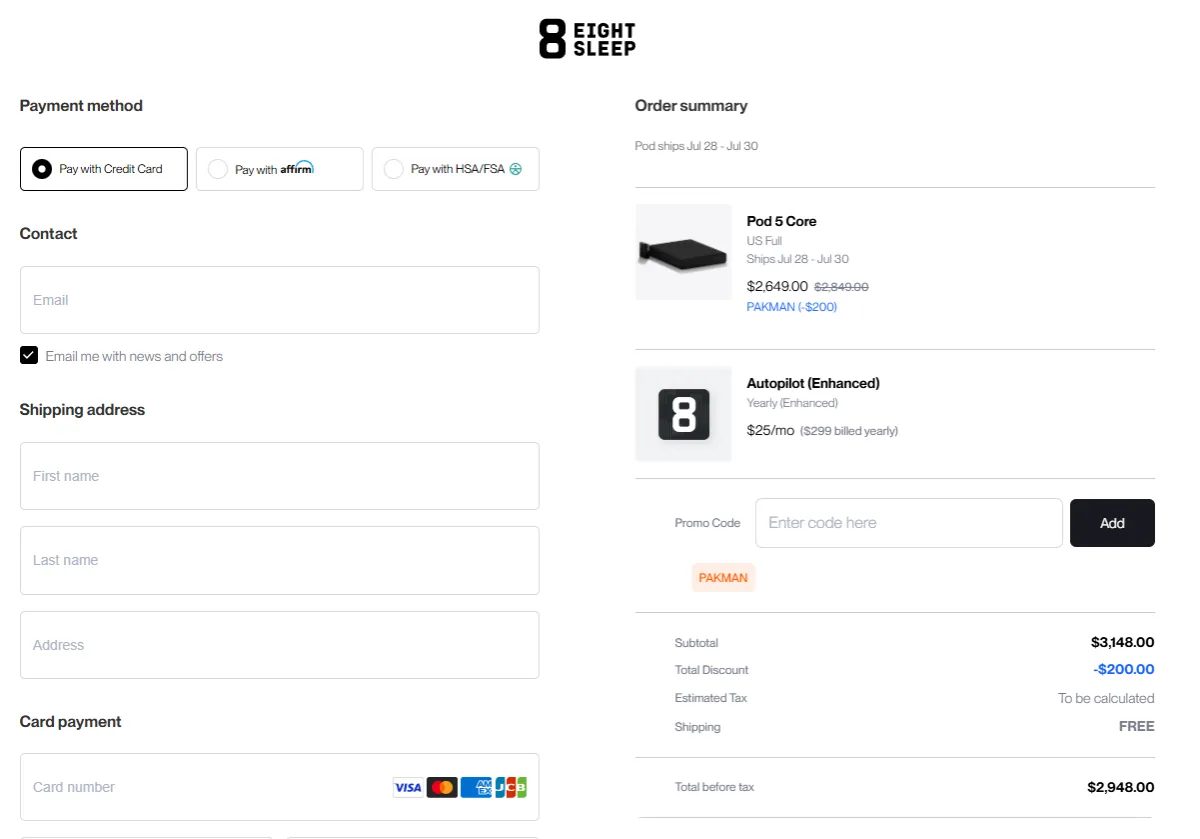Image resolution: width=1200 pixels, height=839 pixels.
Task: Focus the Email input field
Action: (x=279, y=300)
